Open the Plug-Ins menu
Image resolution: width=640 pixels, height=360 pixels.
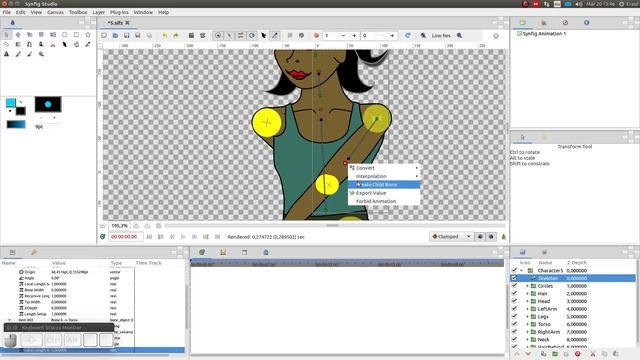(119, 12)
